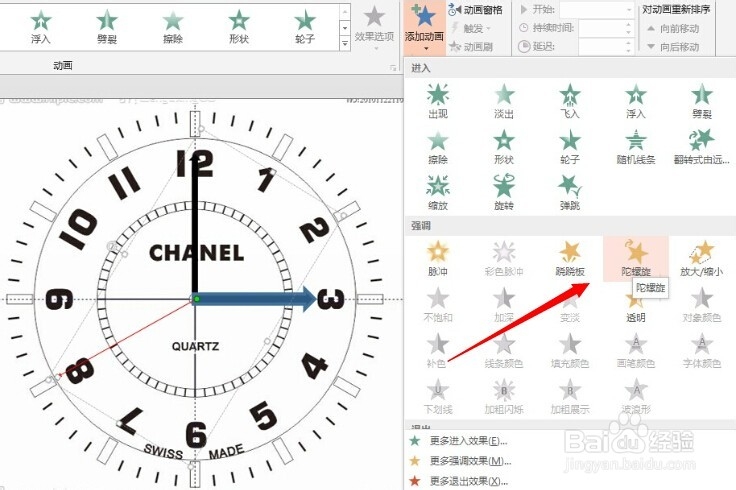736x490 pixels.
Task: Choose the 弹跳 entrance effect
Action: pyautogui.click(x=570, y=193)
